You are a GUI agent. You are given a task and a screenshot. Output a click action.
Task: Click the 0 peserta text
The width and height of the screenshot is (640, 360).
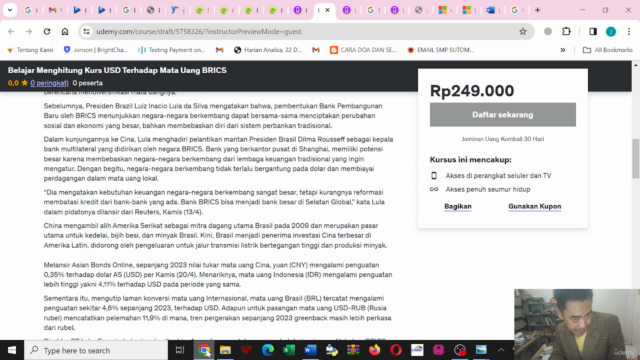(x=88, y=83)
